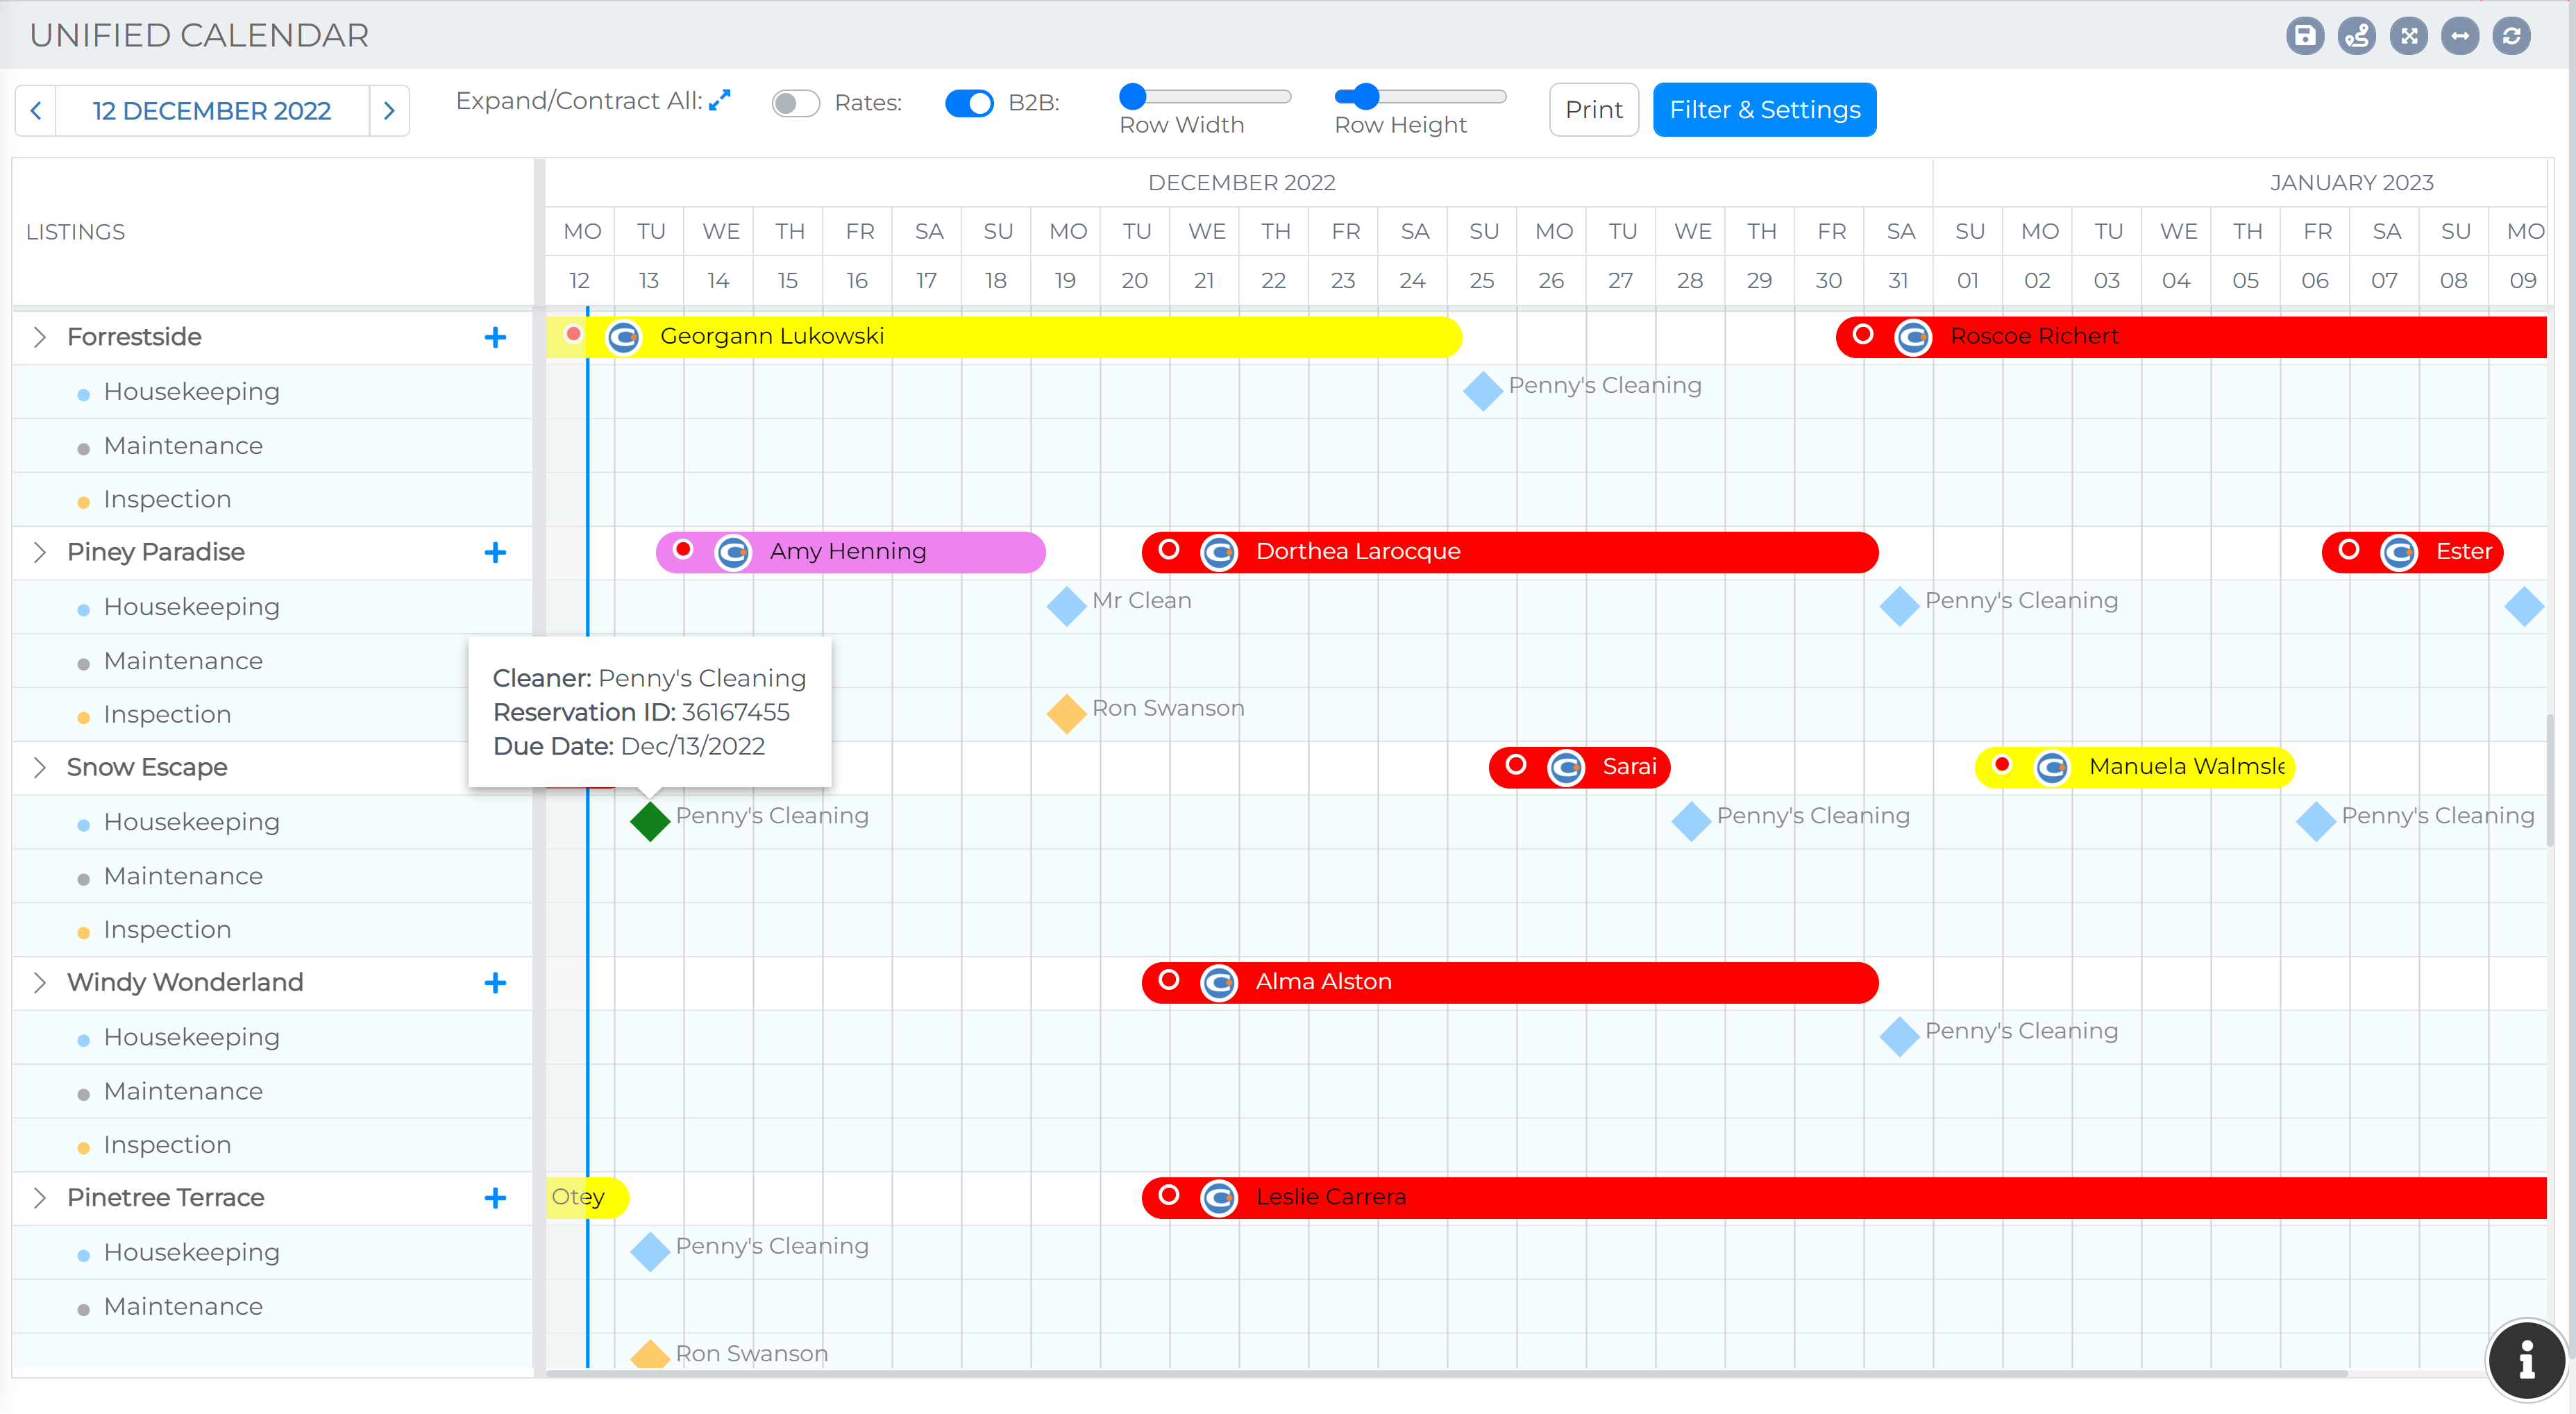Click the route map icon in header
Viewport: 2576px width, 1414px height.
point(2357,37)
